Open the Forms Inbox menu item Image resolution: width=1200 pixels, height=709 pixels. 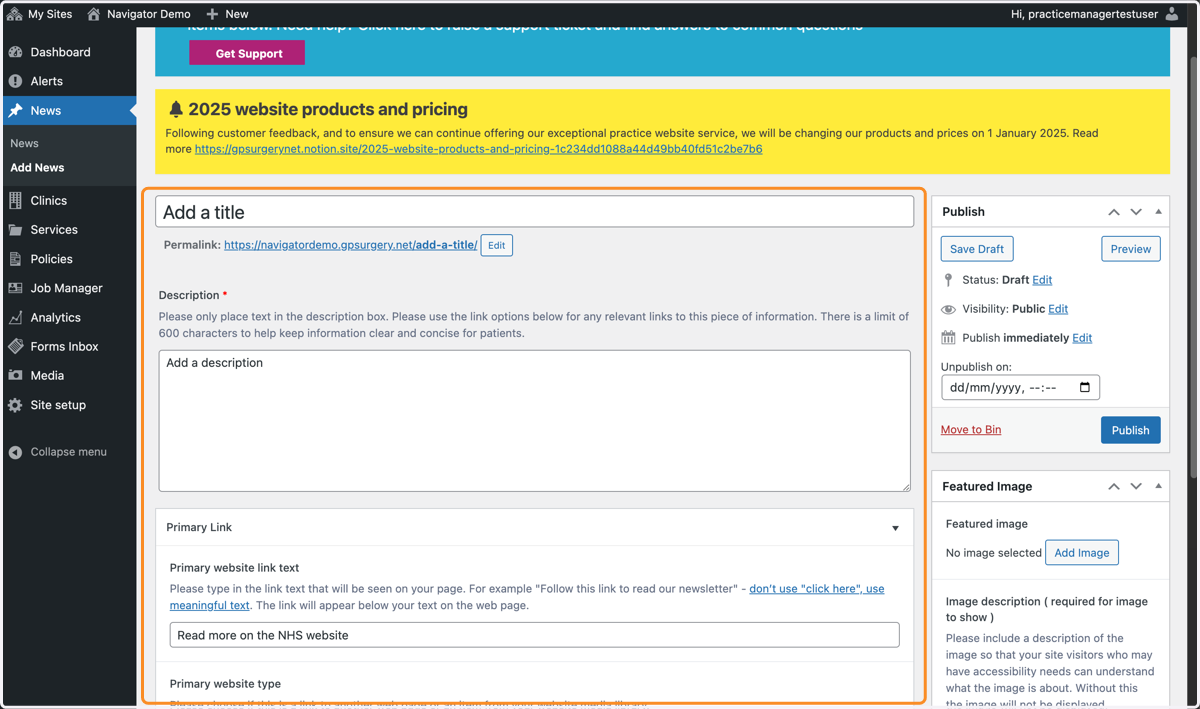click(68, 346)
